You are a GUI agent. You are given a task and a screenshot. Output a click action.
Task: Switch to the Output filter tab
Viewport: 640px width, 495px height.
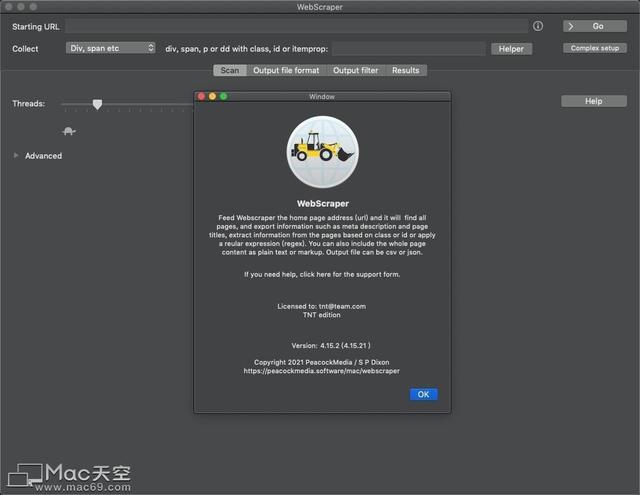pos(356,70)
